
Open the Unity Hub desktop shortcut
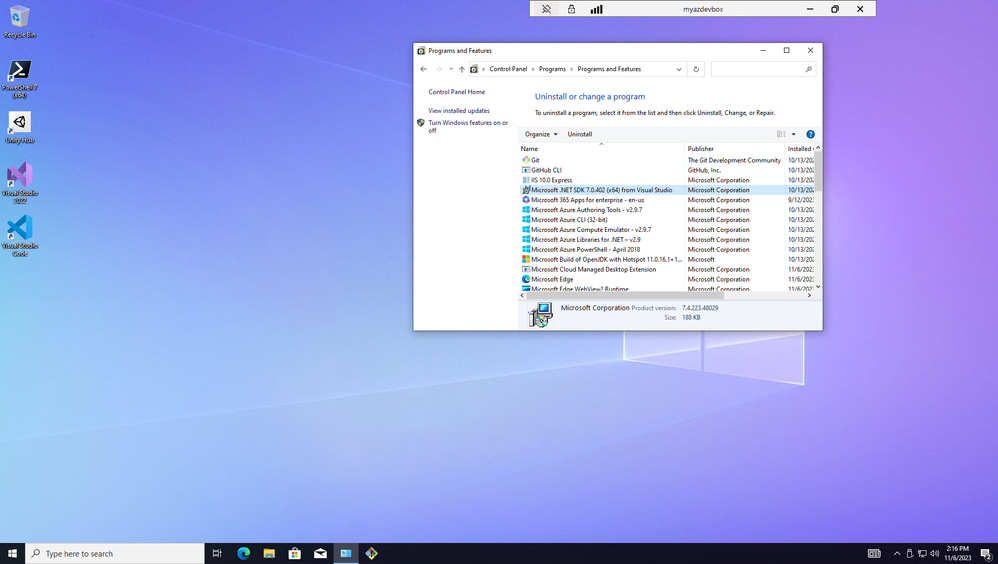pos(19,127)
